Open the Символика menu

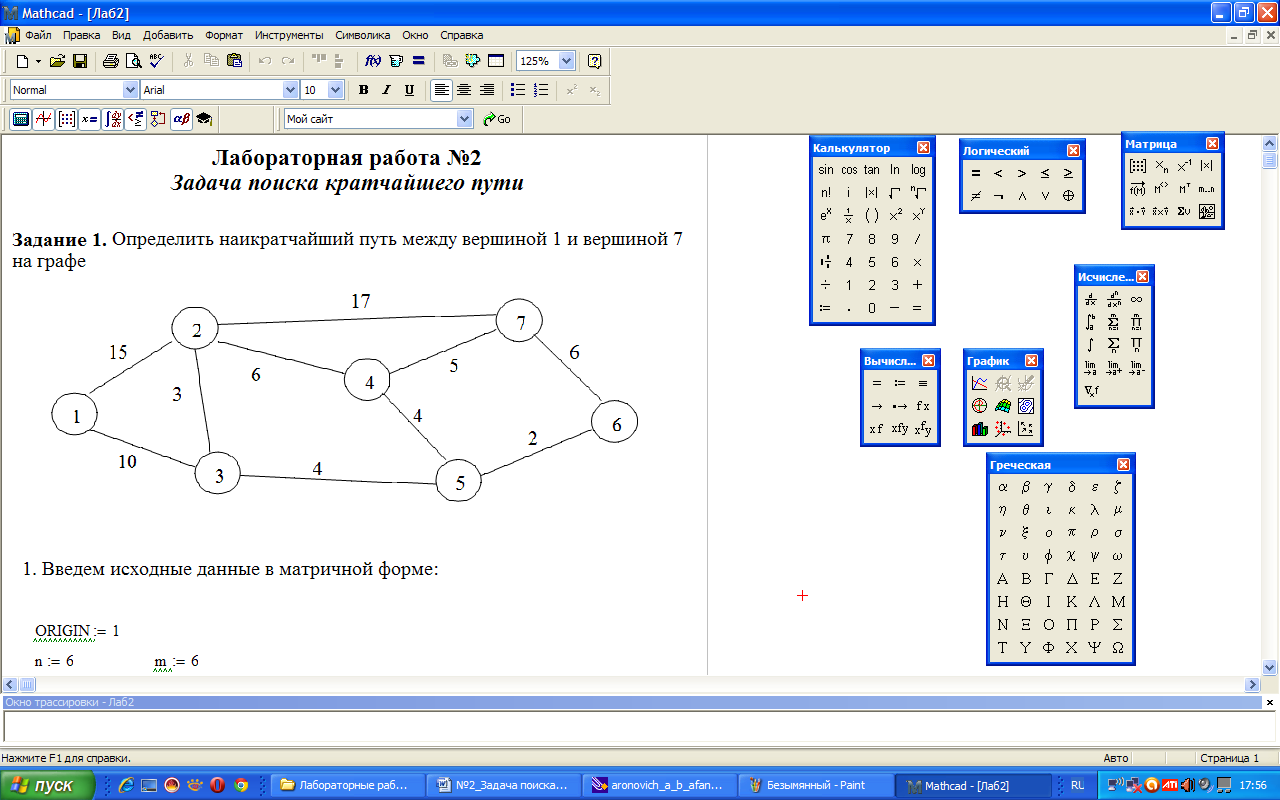pos(363,35)
